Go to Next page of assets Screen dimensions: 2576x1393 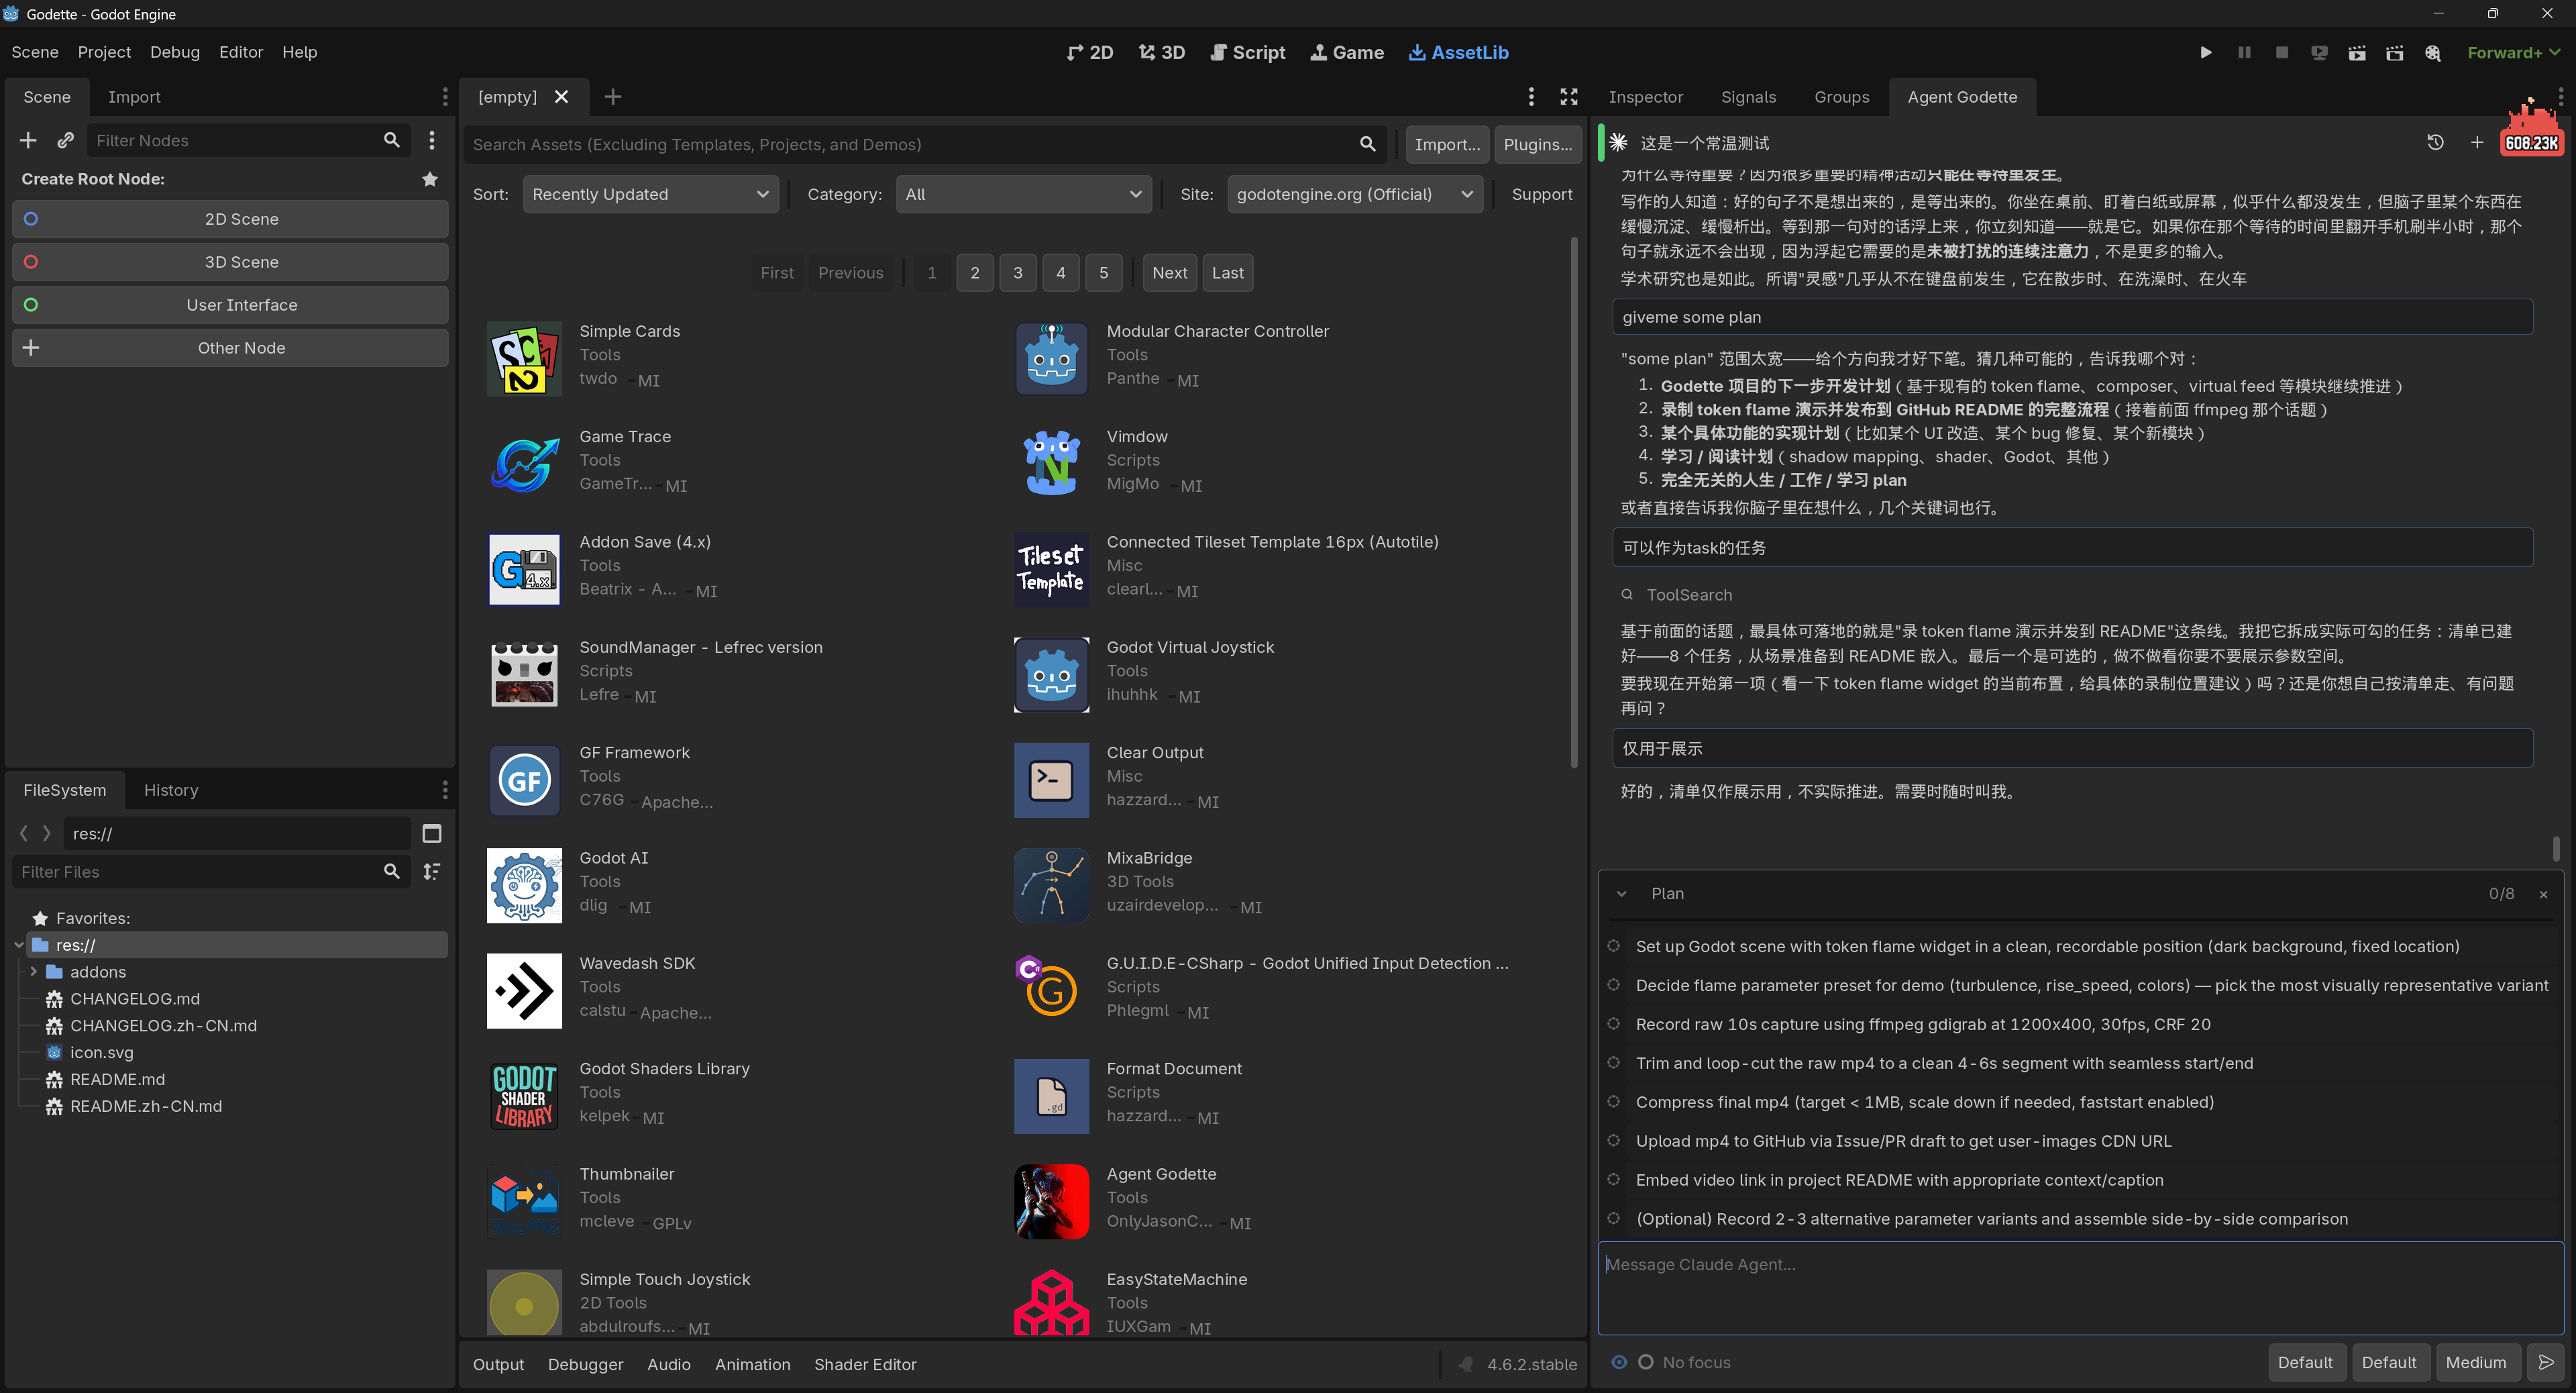coord(1169,272)
